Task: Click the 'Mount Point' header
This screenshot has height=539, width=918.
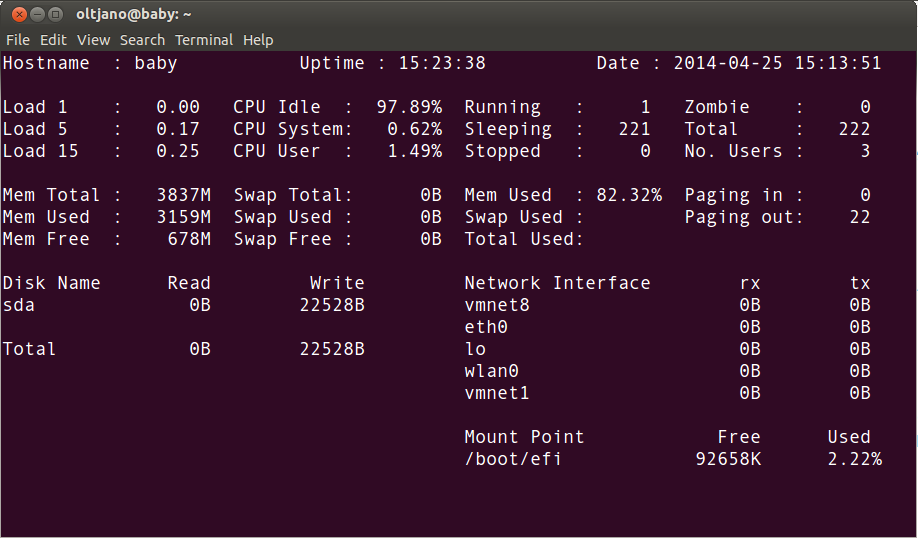Action: (524, 437)
